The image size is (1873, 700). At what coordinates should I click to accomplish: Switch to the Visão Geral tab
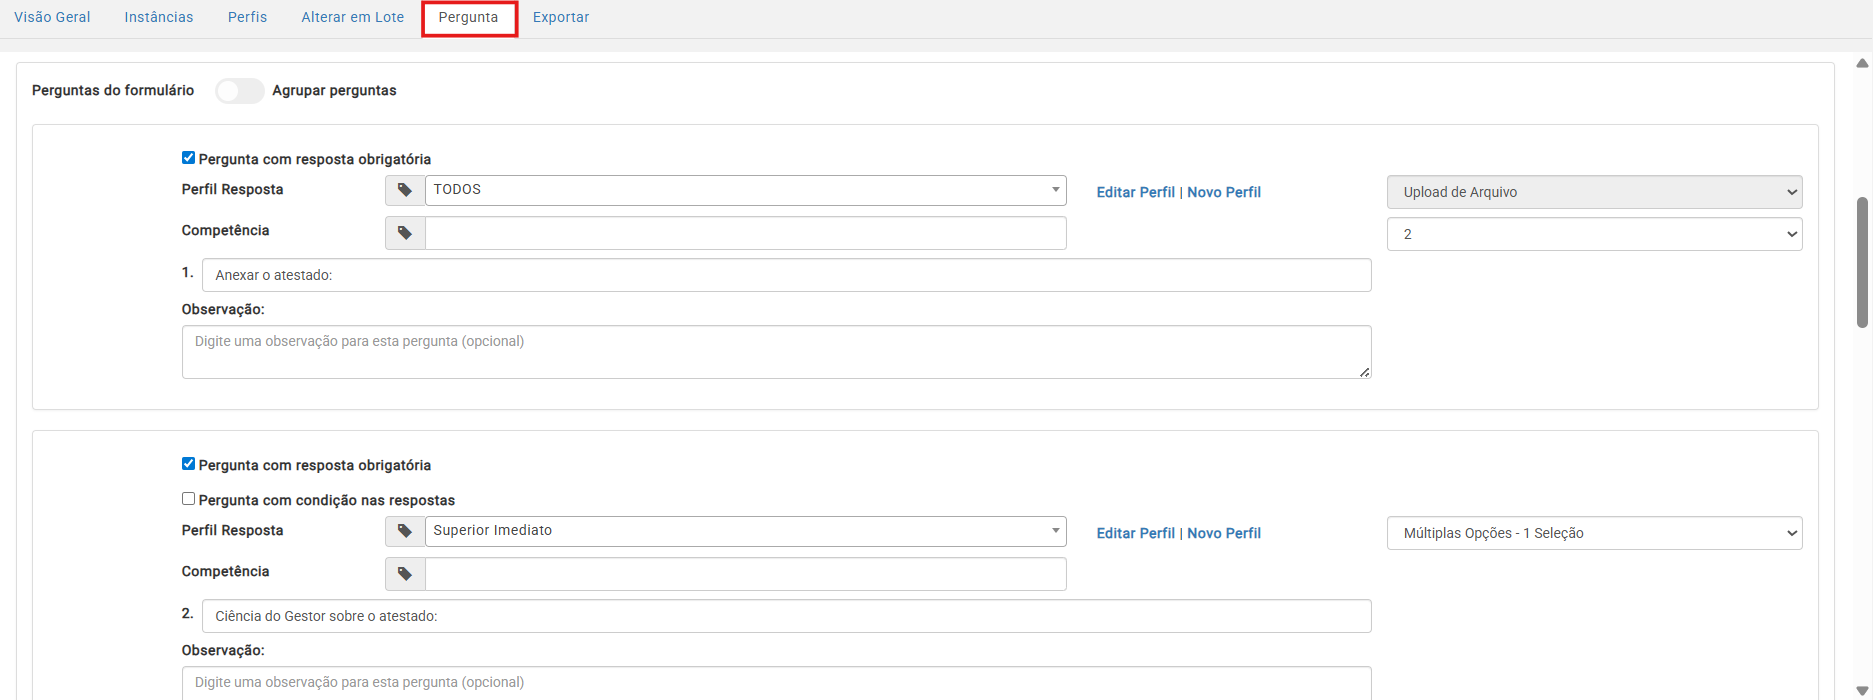[x=52, y=17]
